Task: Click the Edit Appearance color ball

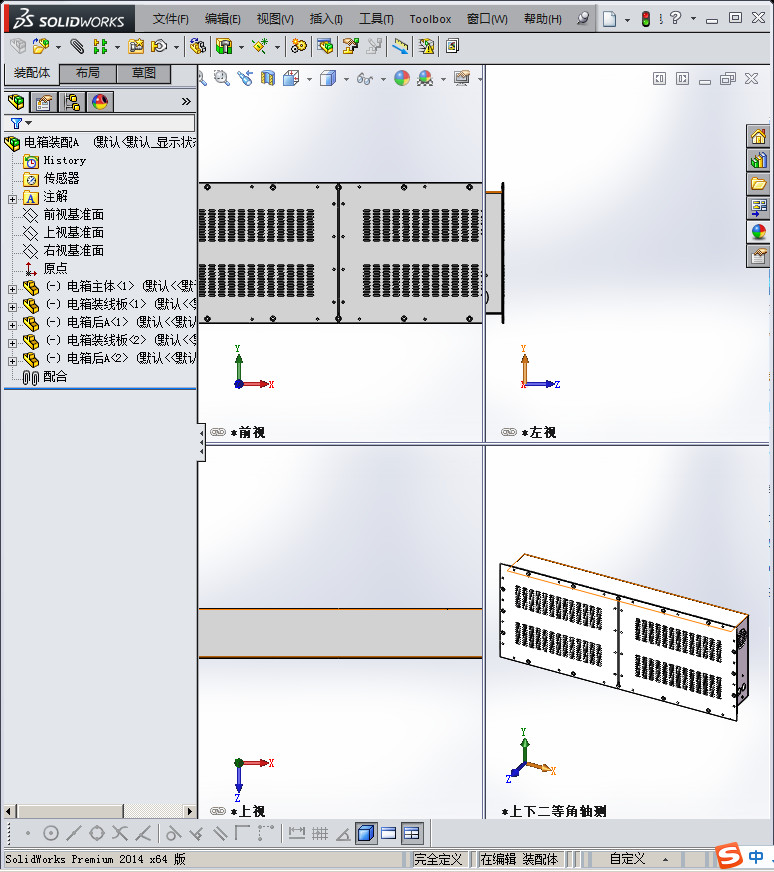Action: click(402, 78)
